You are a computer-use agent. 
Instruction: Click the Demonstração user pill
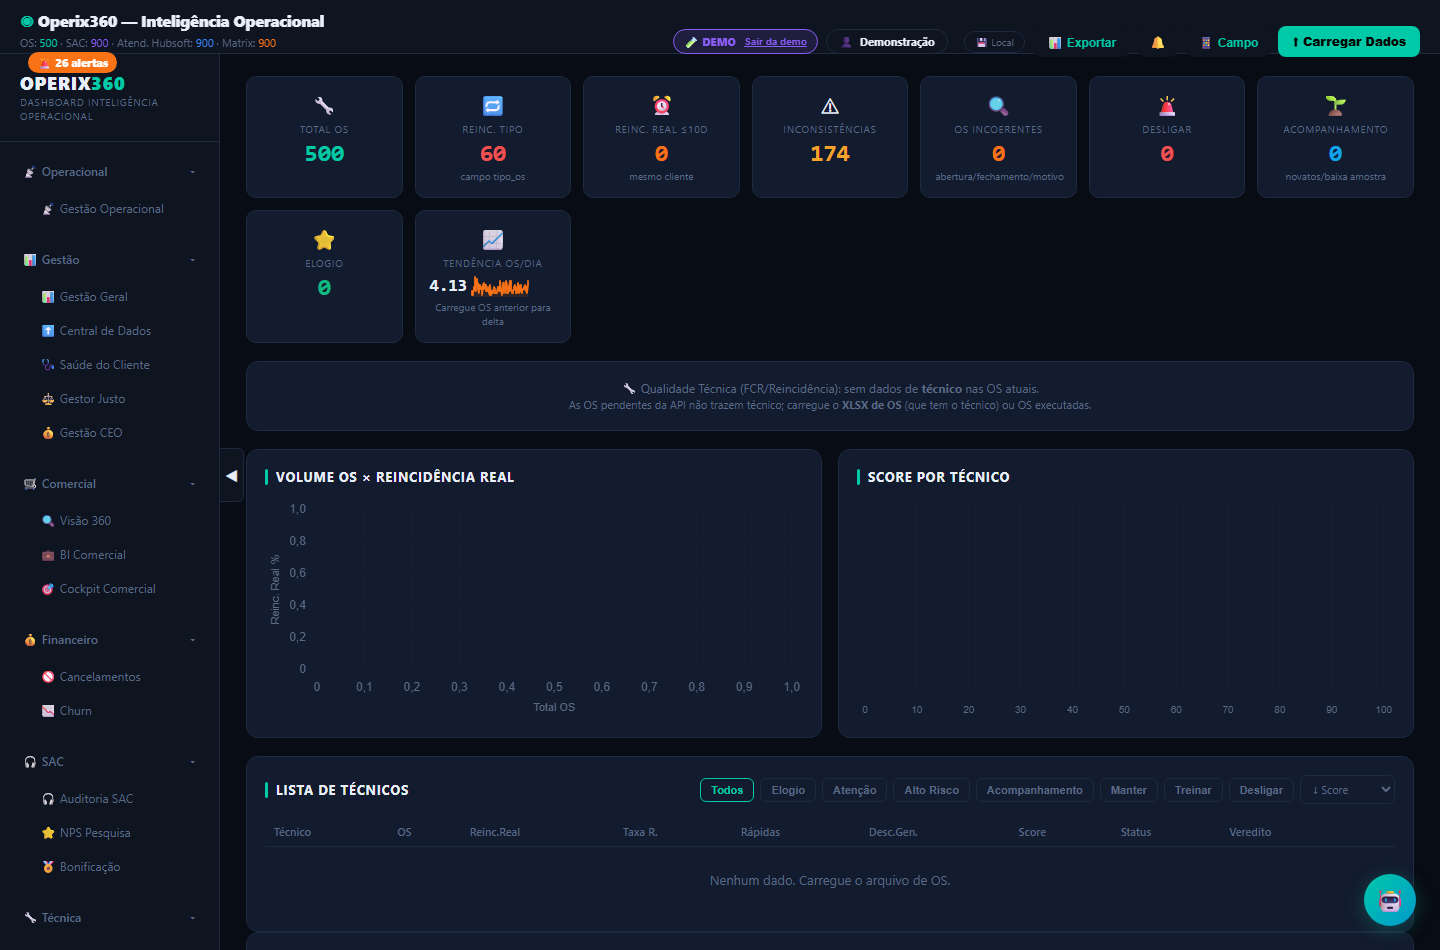coord(888,42)
